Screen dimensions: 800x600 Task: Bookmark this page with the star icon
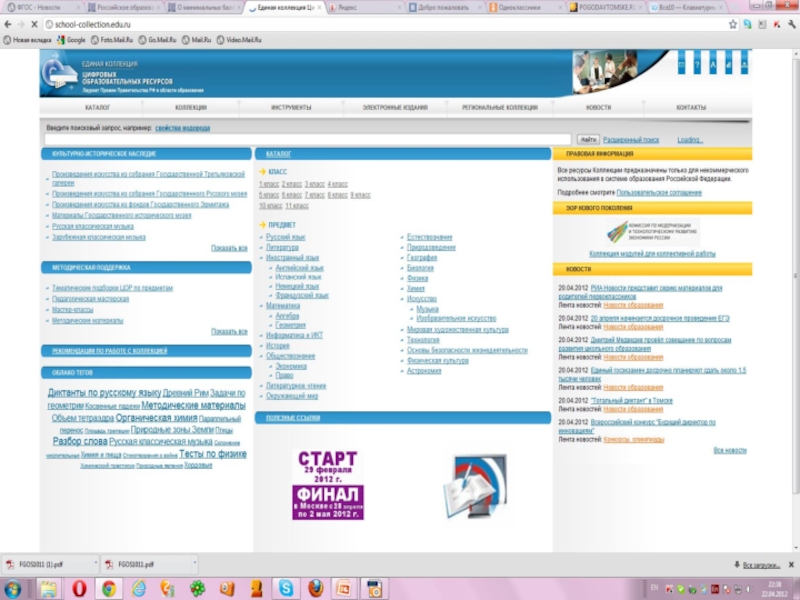pyautogui.click(x=733, y=24)
